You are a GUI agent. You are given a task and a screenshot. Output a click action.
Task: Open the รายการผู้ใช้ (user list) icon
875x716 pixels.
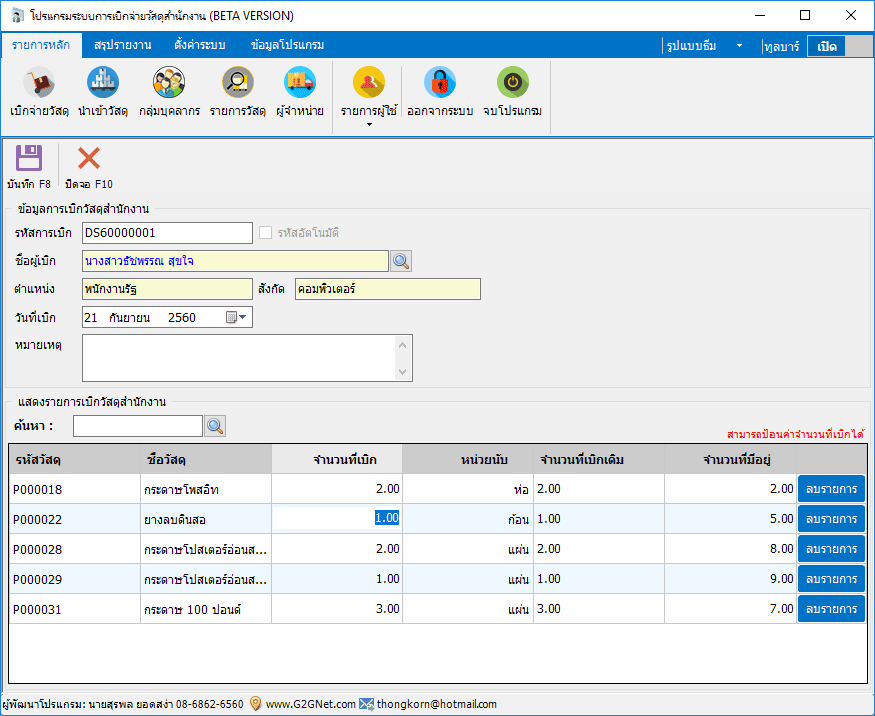369,83
